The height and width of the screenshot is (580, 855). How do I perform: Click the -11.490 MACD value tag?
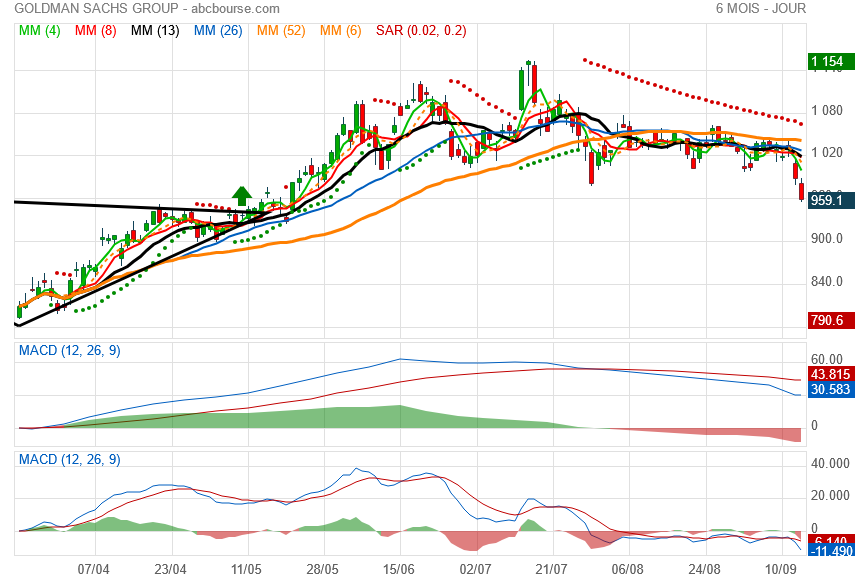tap(830, 551)
